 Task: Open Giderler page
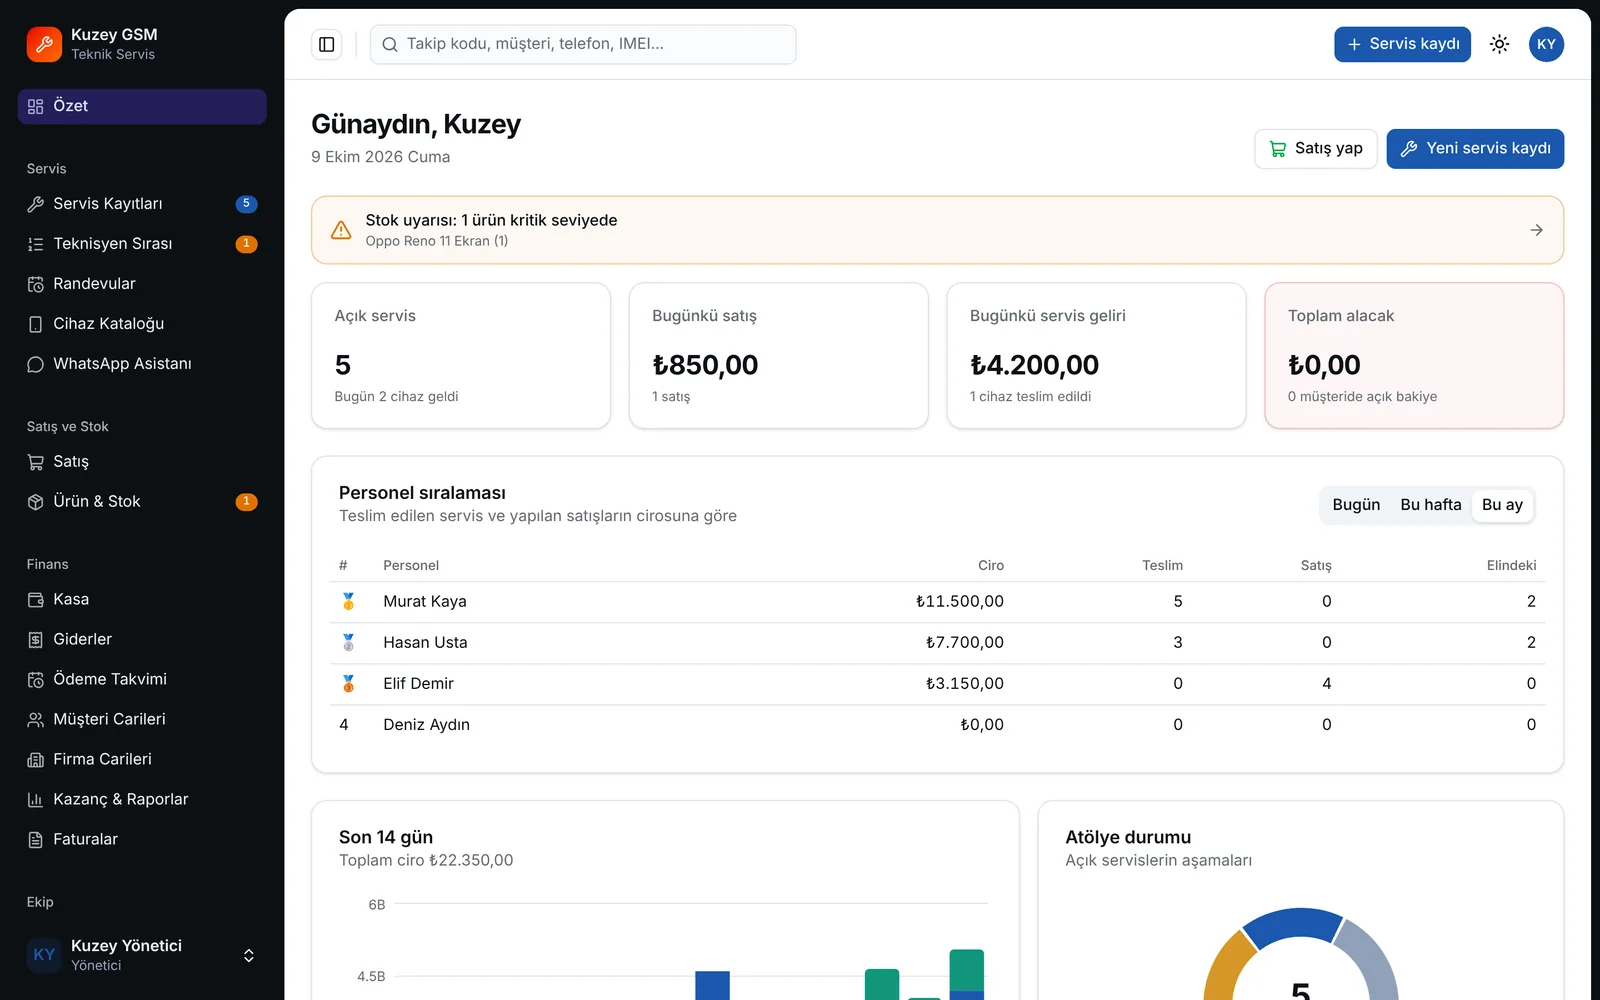142,640
